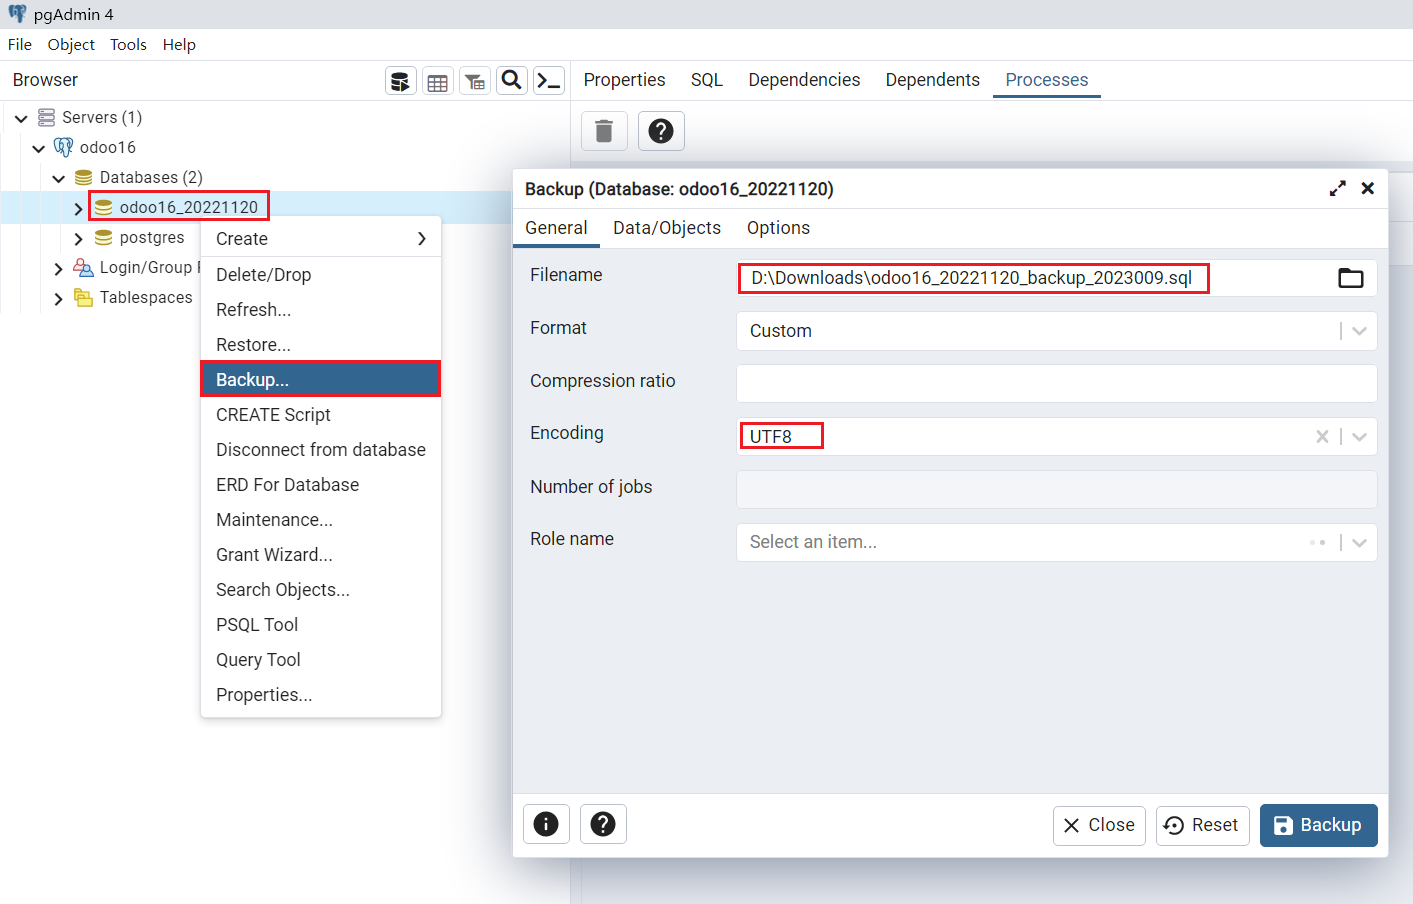Click the Filtered Rows toolbar icon

click(475, 81)
